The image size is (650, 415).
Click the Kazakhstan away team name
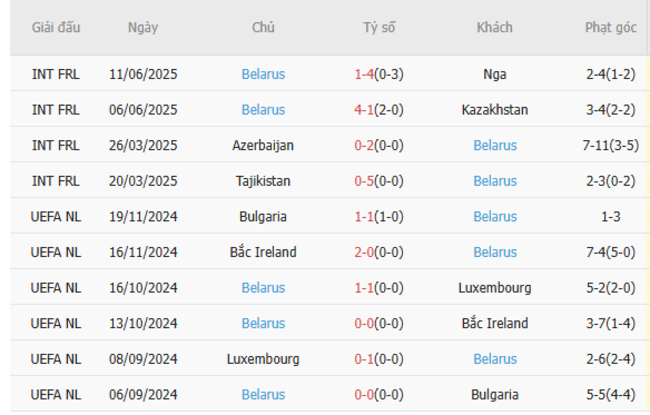(495, 110)
